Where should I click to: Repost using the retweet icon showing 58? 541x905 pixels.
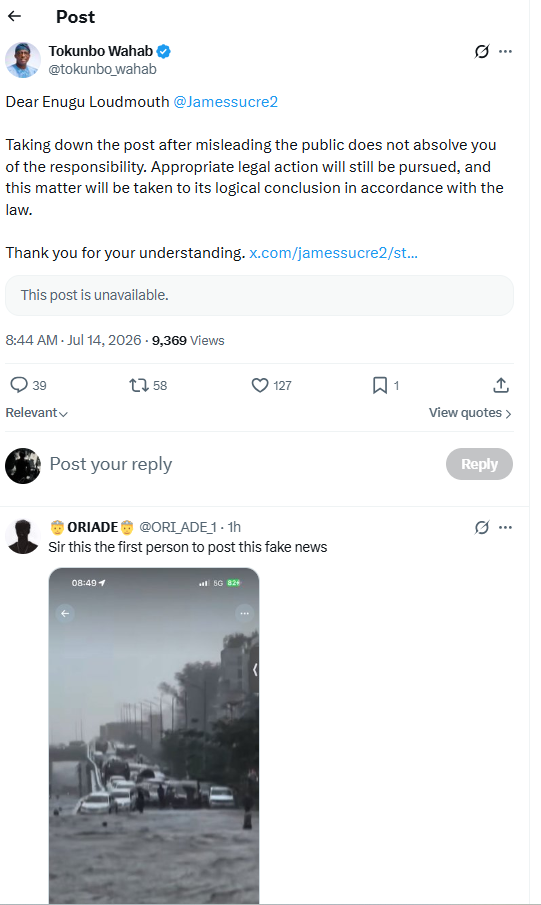[148, 385]
